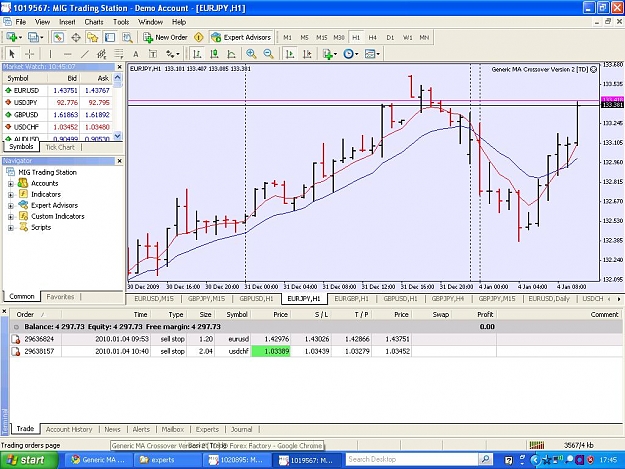This screenshot has height=469, width=625.
Task: Toggle the Expert Advisors button
Action: (241, 37)
